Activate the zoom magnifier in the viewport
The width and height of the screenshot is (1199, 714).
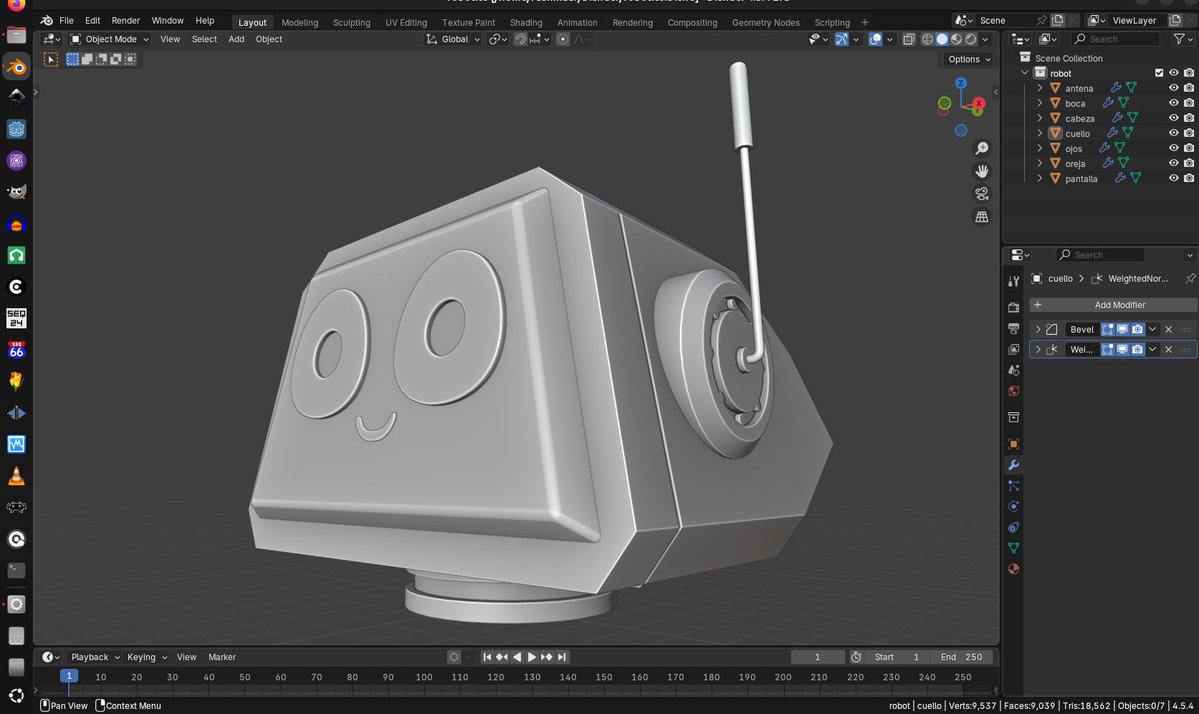[x=983, y=147]
